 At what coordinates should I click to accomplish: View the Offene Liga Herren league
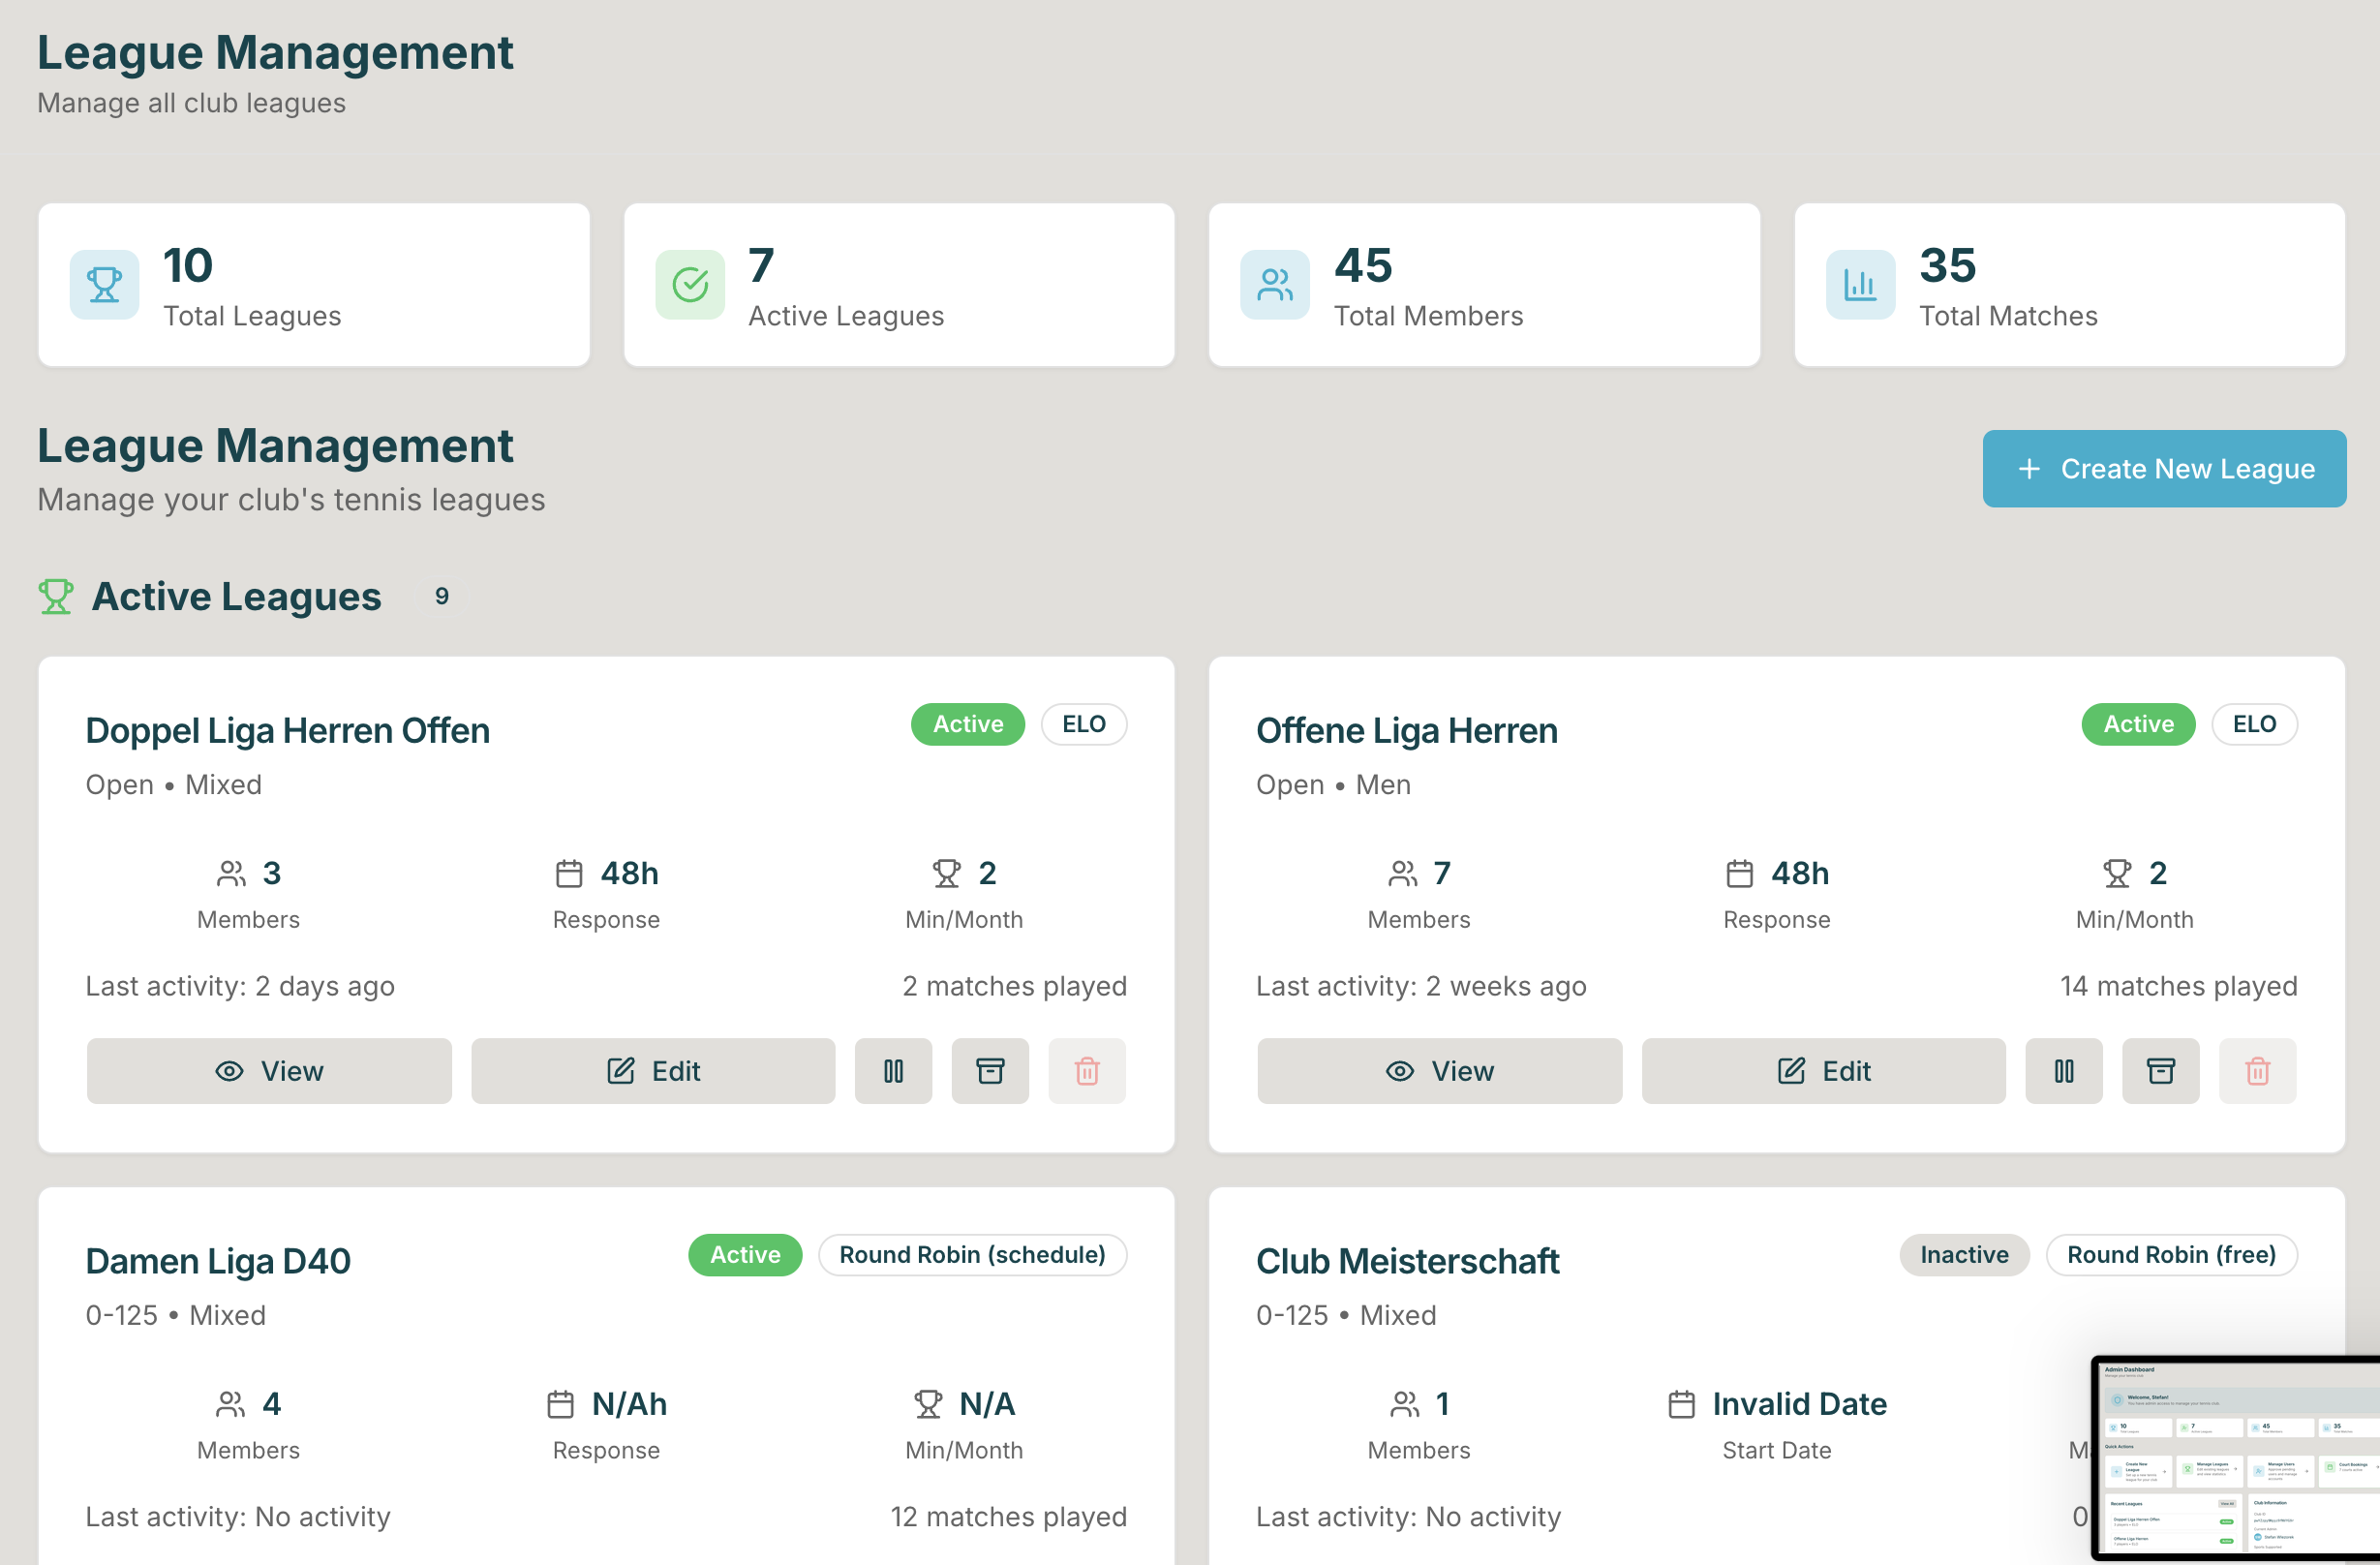1439,1071
